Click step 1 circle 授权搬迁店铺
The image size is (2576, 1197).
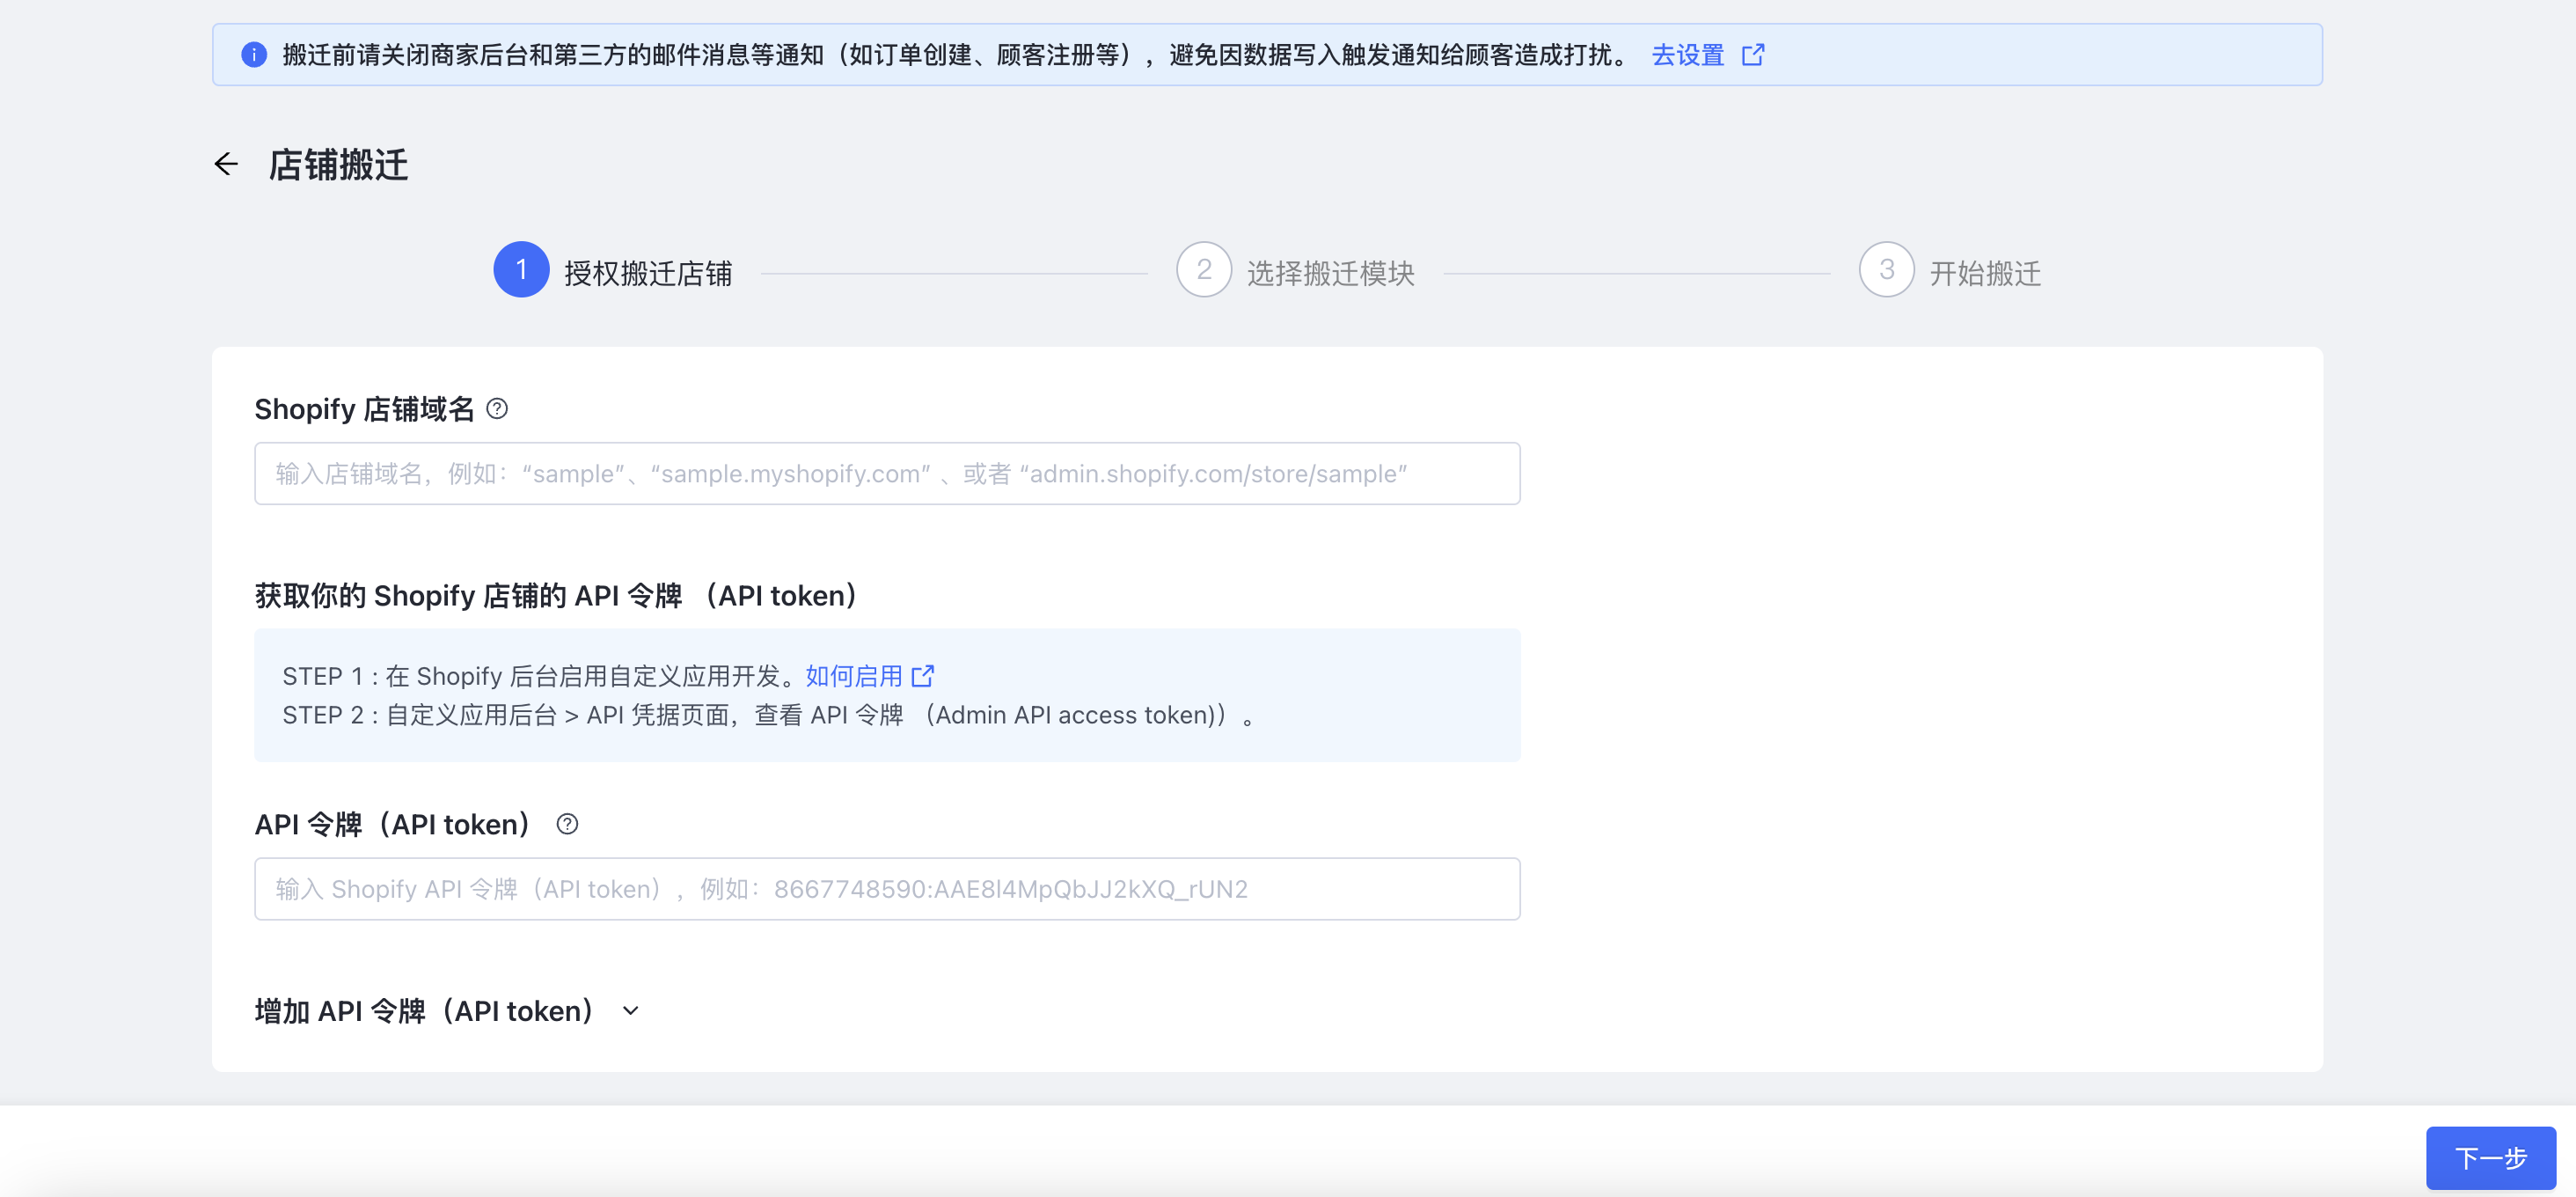tap(521, 270)
